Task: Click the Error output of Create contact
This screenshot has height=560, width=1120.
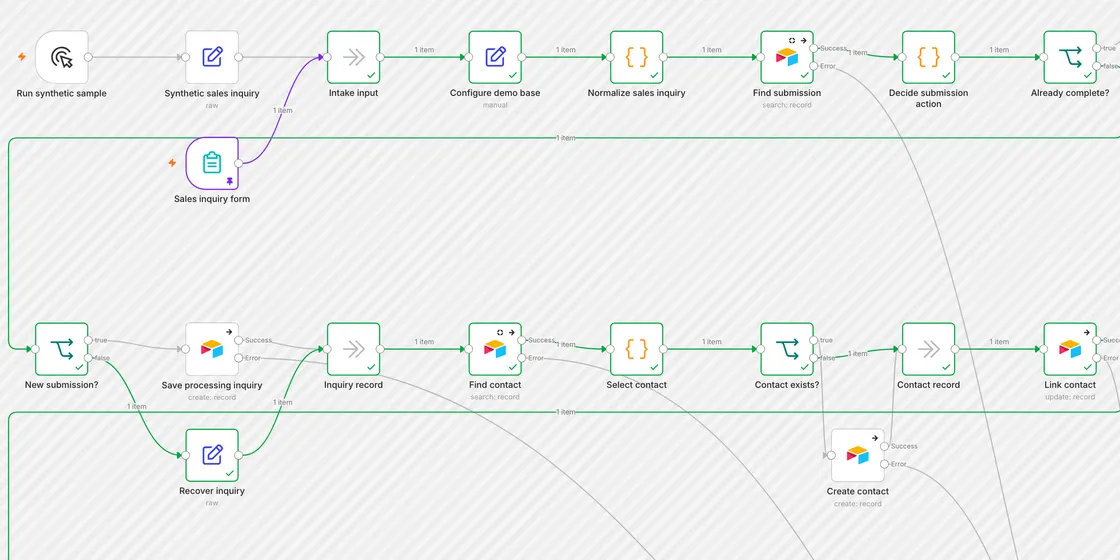Action: pyautogui.click(x=884, y=464)
